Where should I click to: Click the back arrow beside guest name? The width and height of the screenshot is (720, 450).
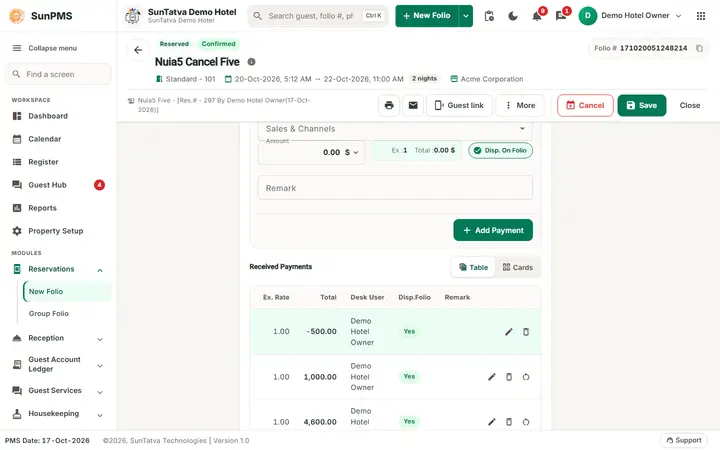tap(138, 50)
